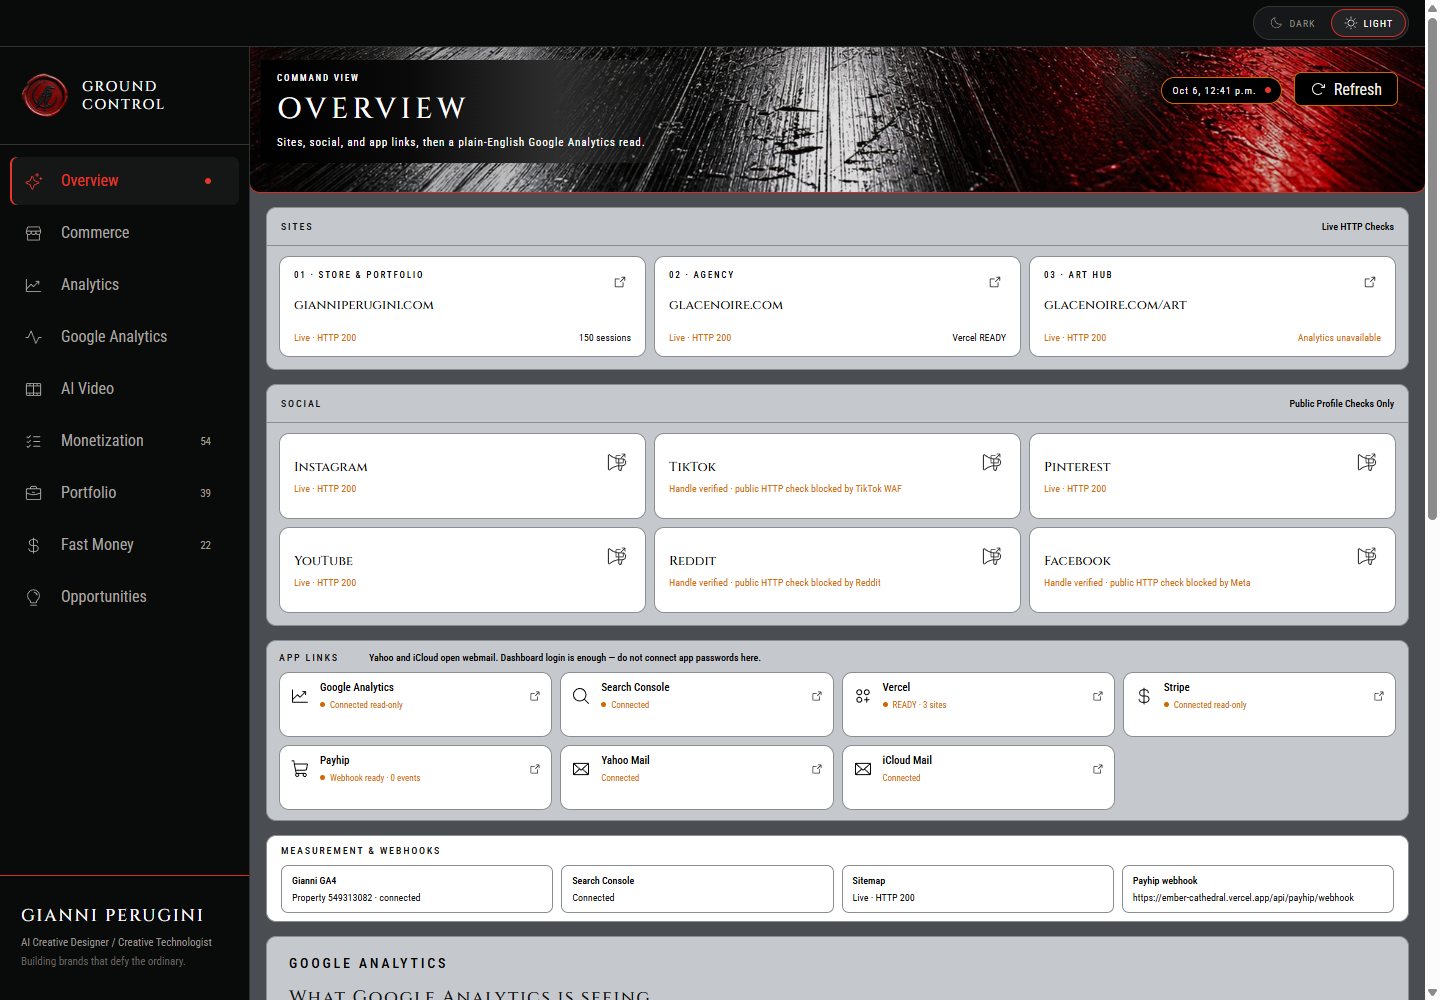Click the Yahoo Mail envelope icon

click(x=581, y=769)
